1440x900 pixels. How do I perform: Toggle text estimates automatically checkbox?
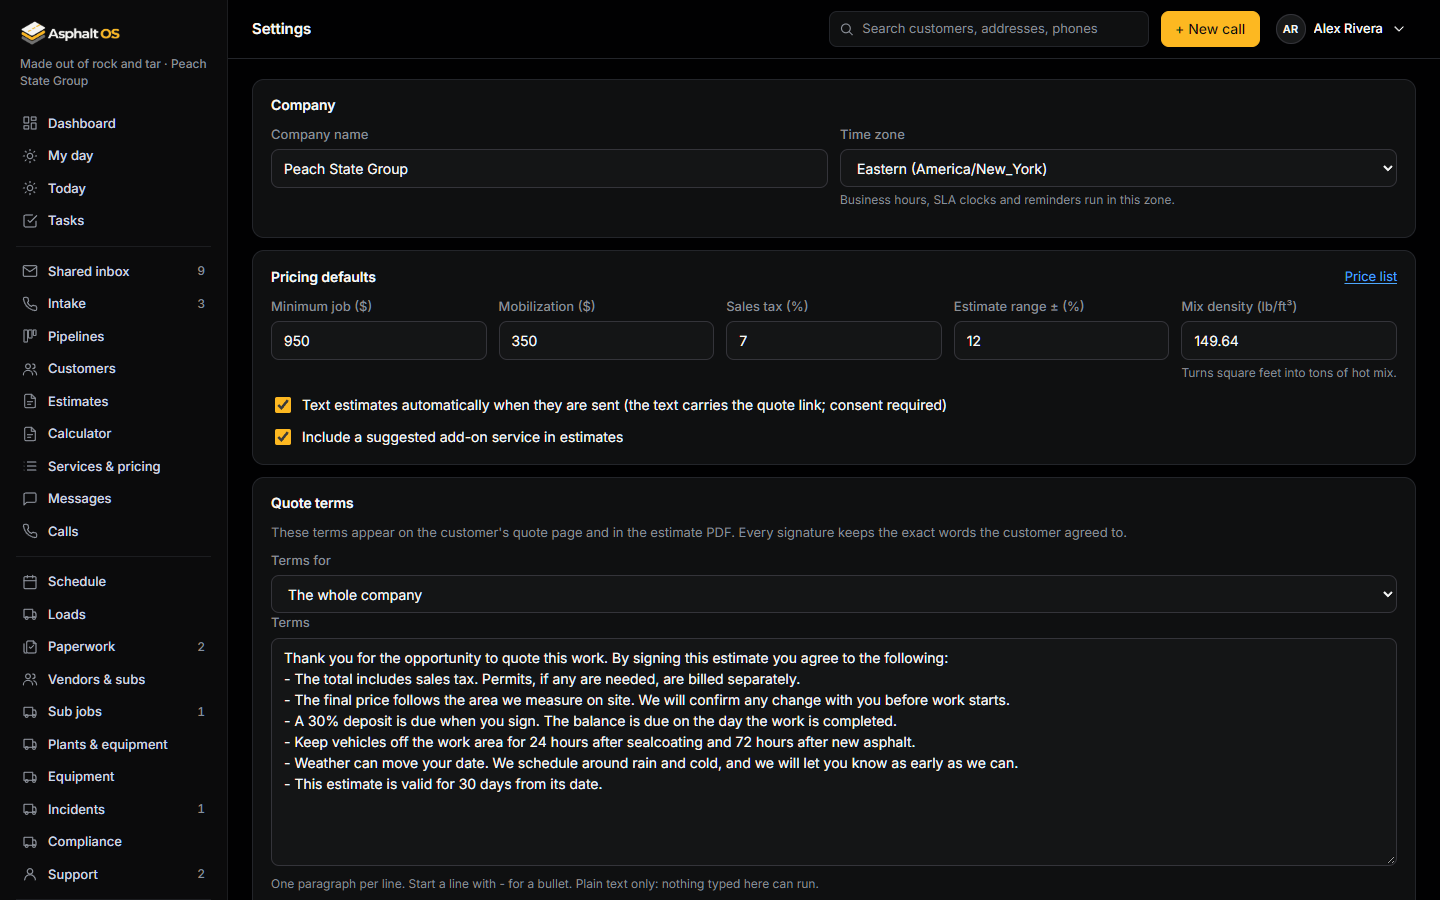pyautogui.click(x=283, y=405)
